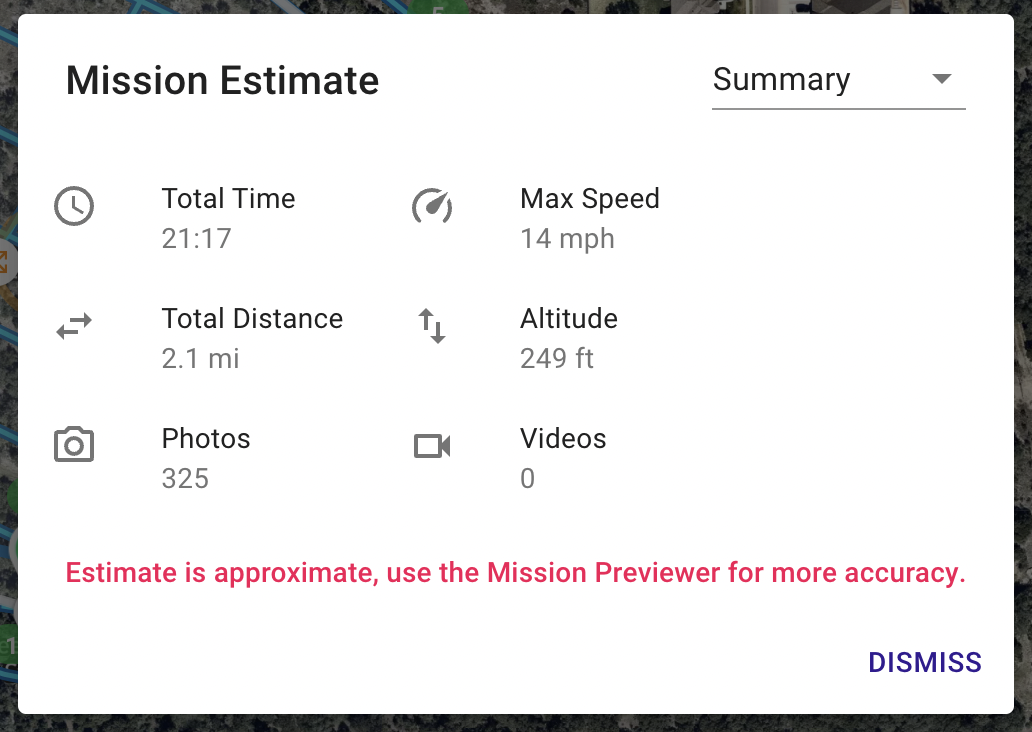Screen dimensions: 1032x732
Task: Click the Altitude label
Action: tap(569, 319)
